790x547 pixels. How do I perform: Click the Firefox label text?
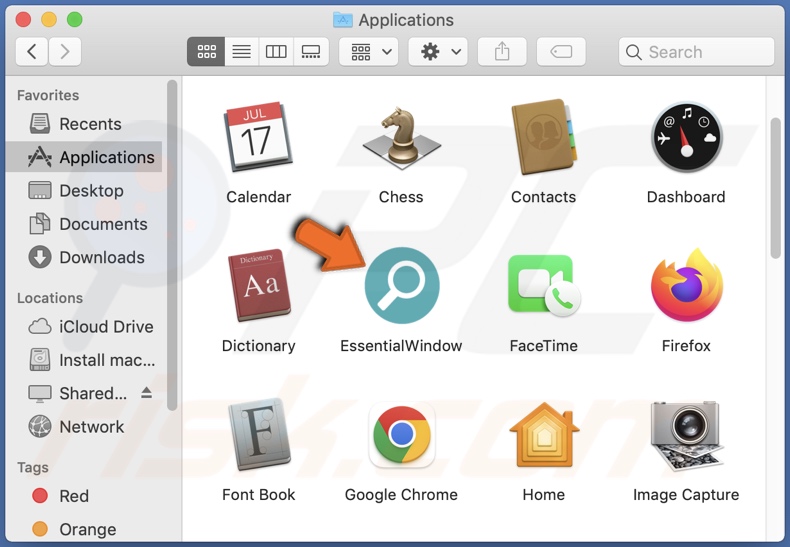(x=686, y=346)
